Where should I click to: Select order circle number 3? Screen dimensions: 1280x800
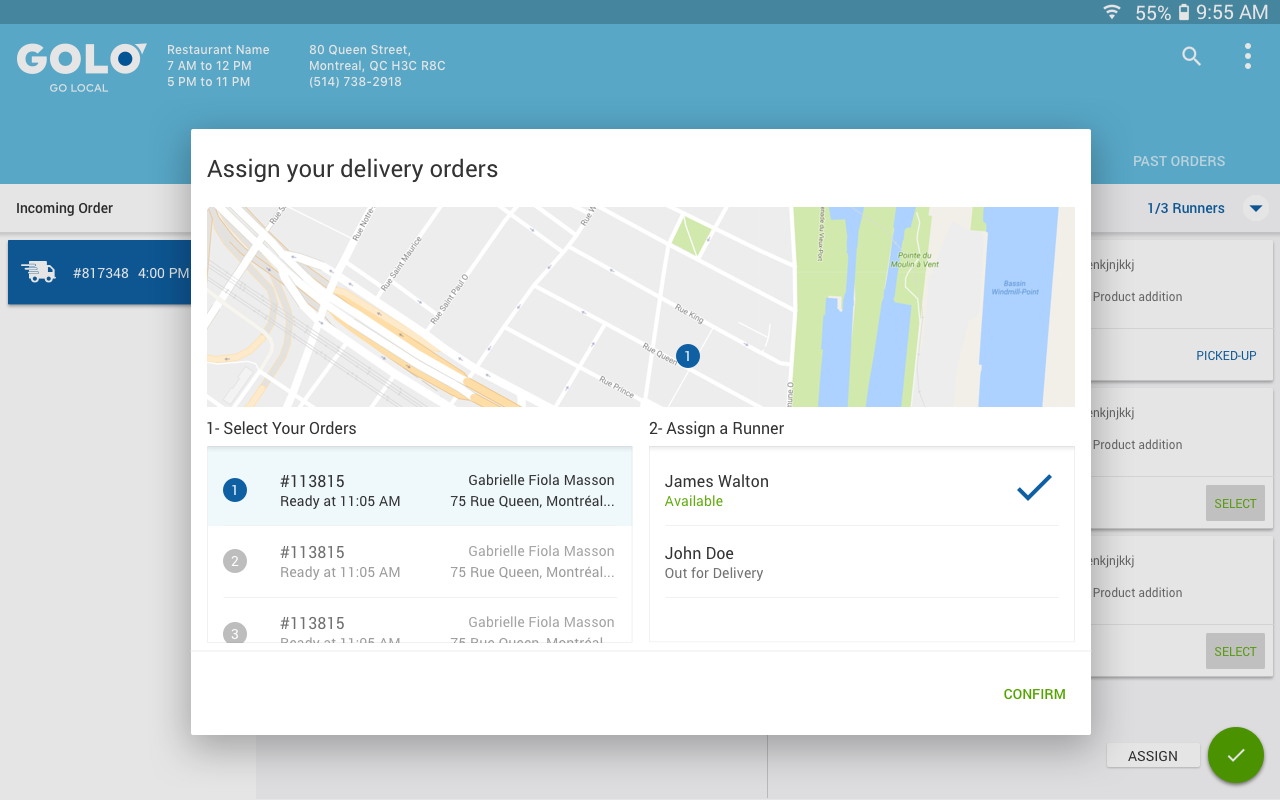pyautogui.click(x=235, y=632)
